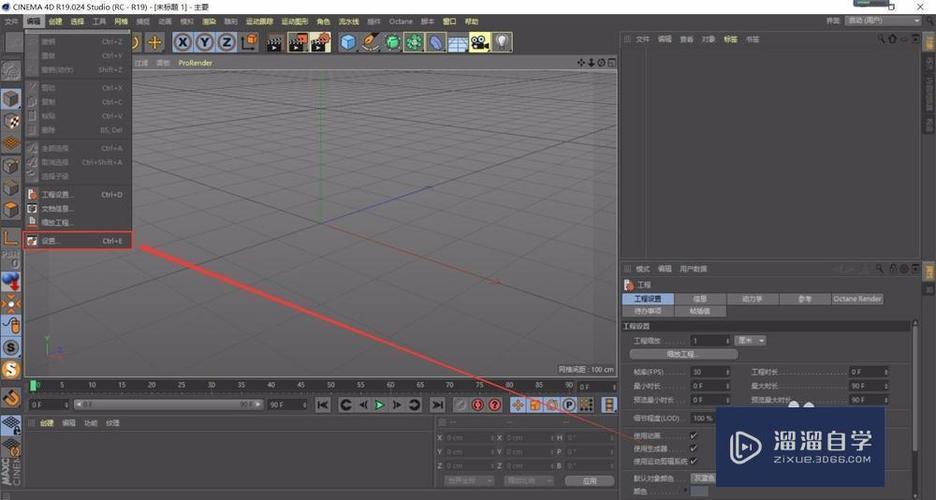This screenshot has width=936, height=500.
Task: Click the Enable Axis L-shaped icon
Action: coord(11,238)
